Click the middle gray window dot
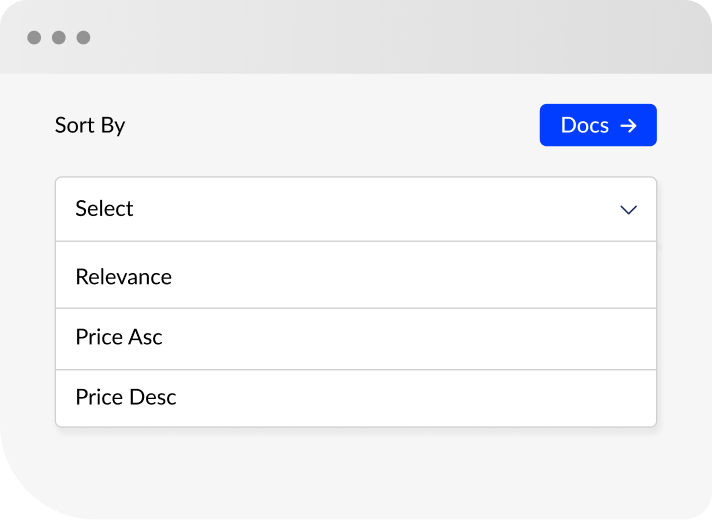This screenshot has width=712, height=520. coord(59,37)
